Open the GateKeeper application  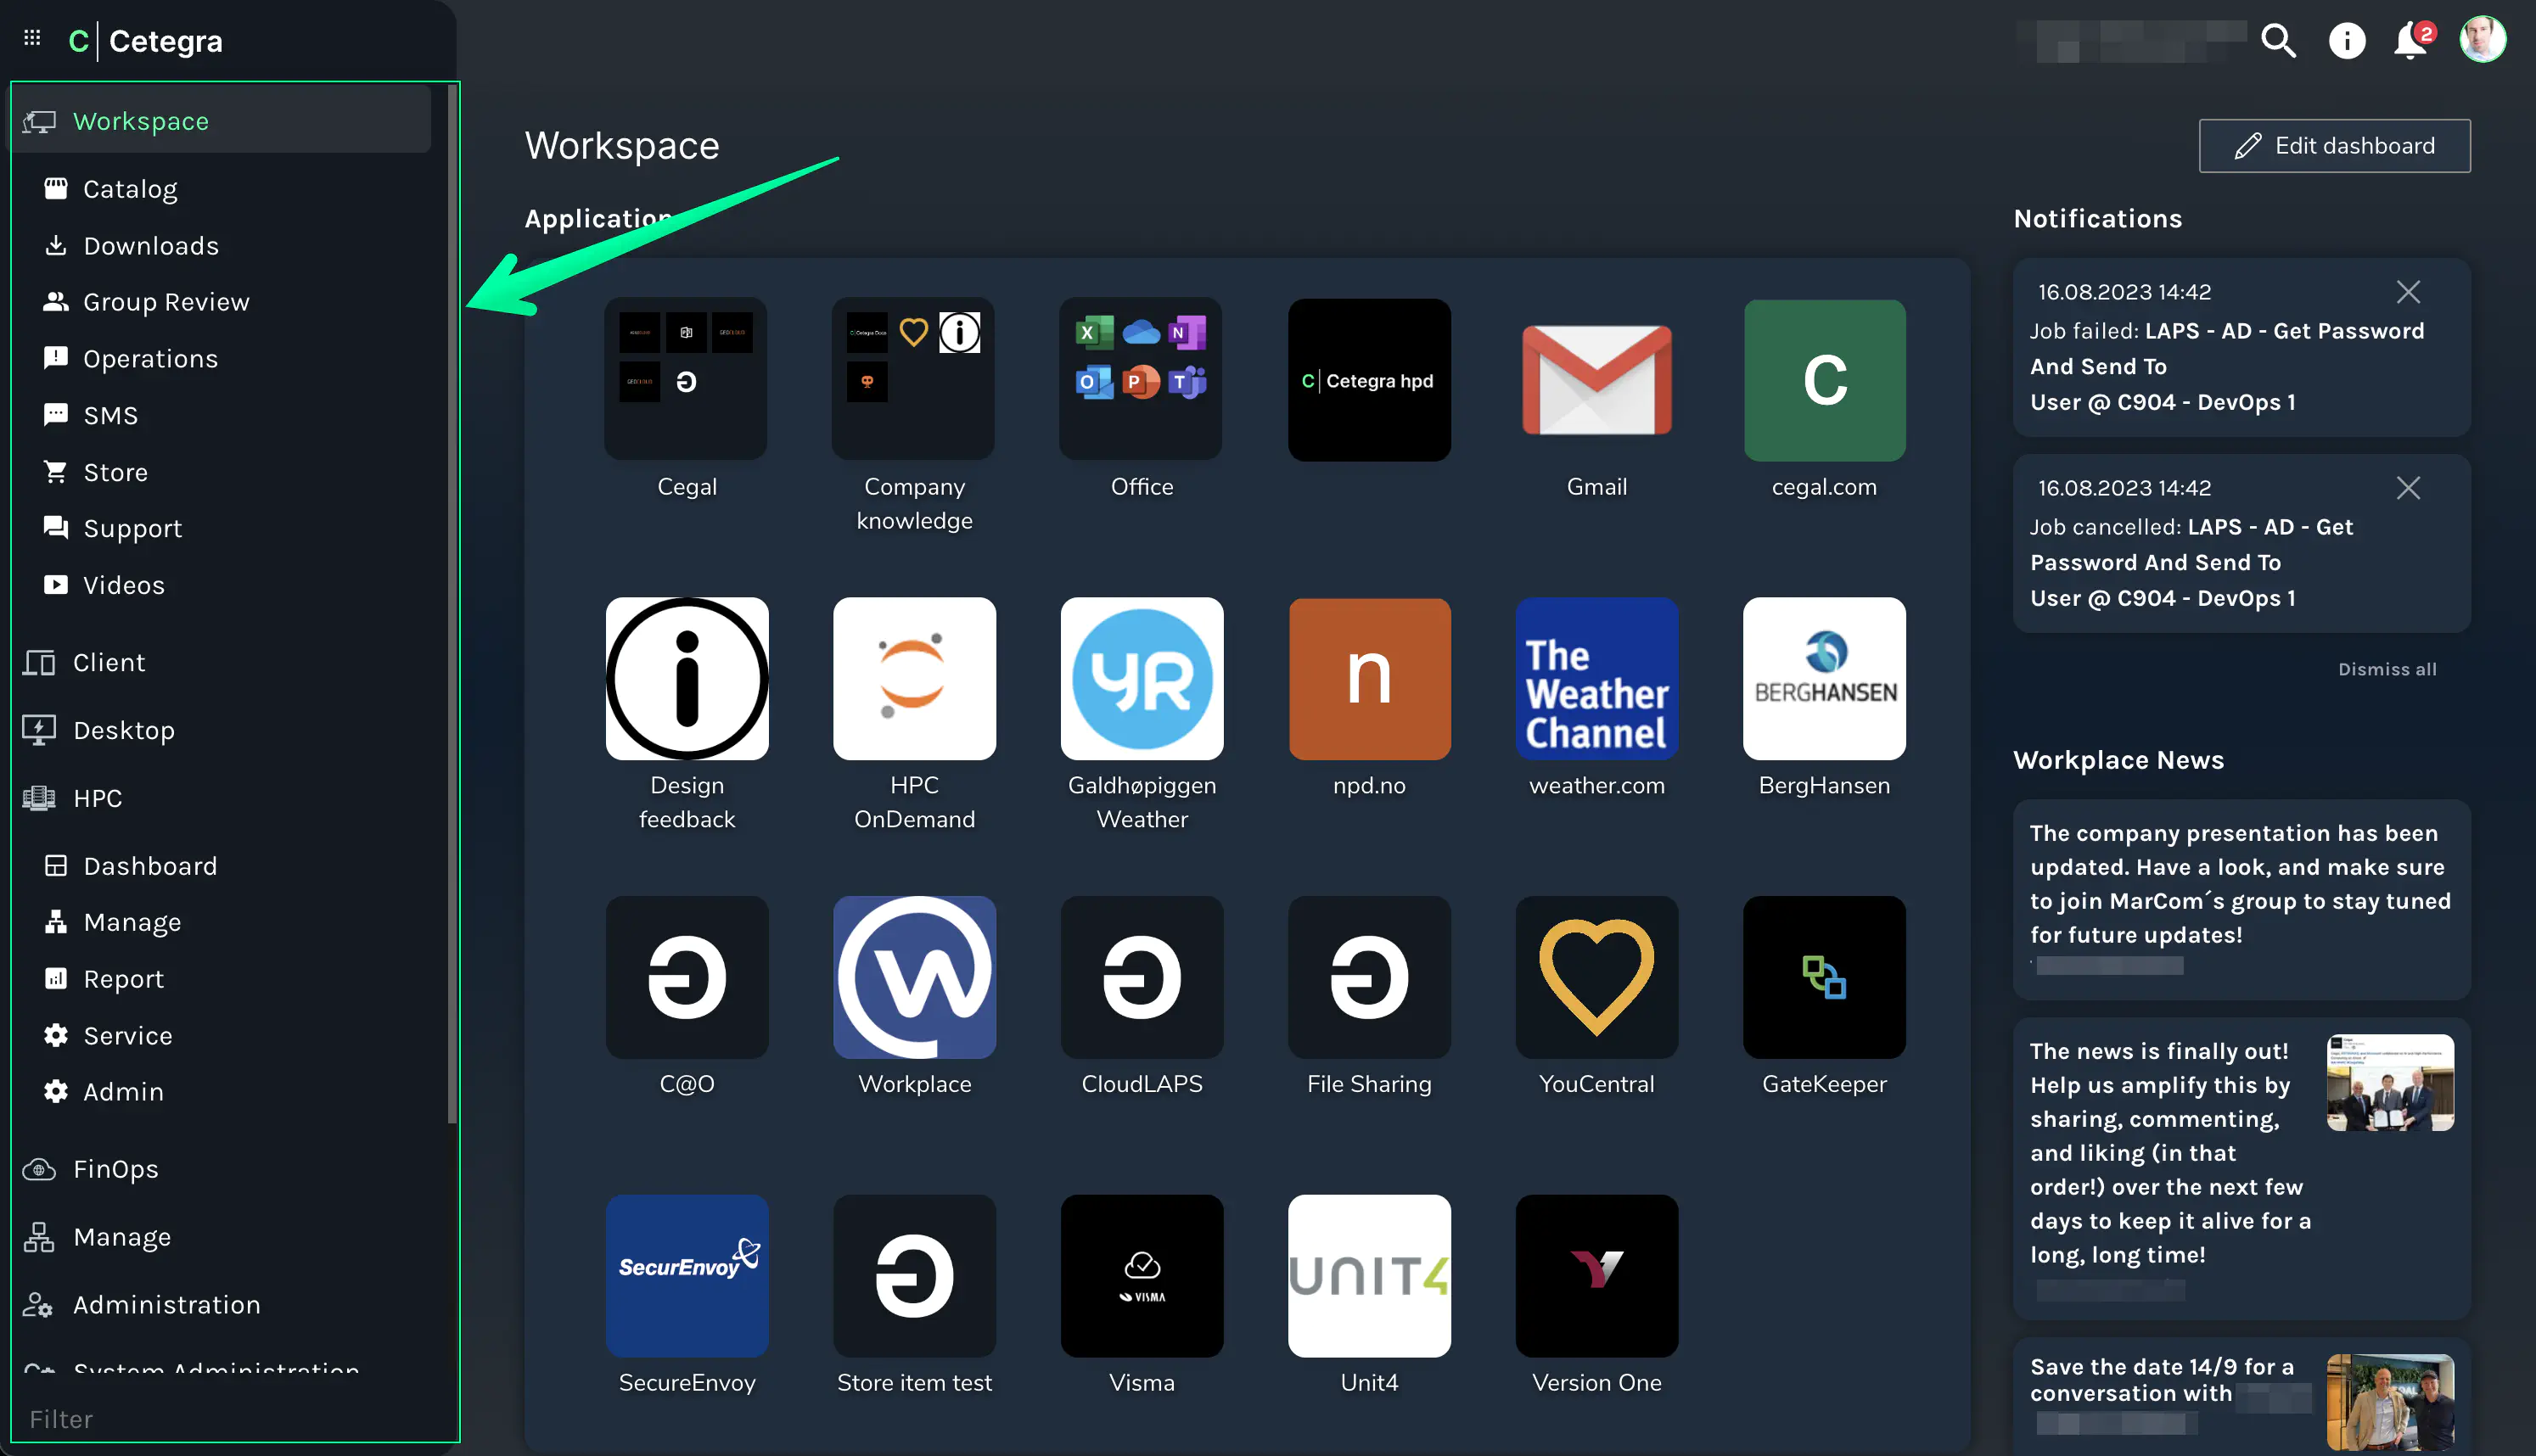click(1824, 978)
